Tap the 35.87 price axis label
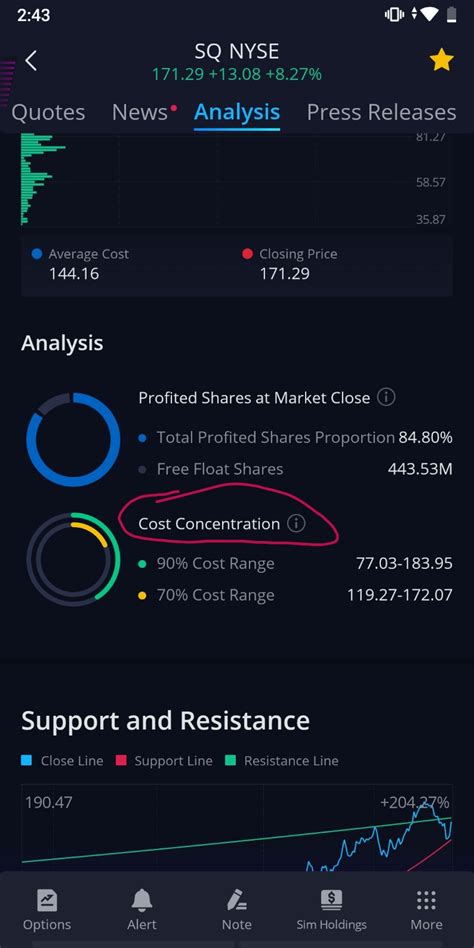Image resolution: width=474 pixels, height=948 pixels. pos(431,219)
